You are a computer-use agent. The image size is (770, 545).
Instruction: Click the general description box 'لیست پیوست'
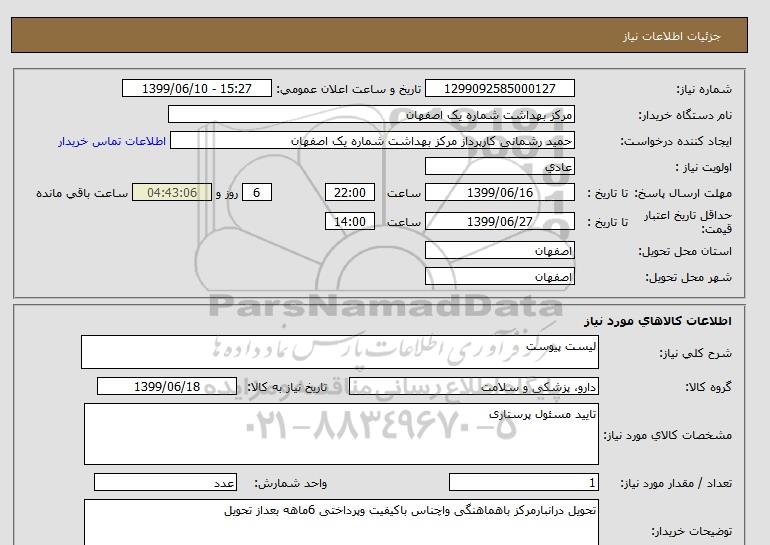(340, 352)
